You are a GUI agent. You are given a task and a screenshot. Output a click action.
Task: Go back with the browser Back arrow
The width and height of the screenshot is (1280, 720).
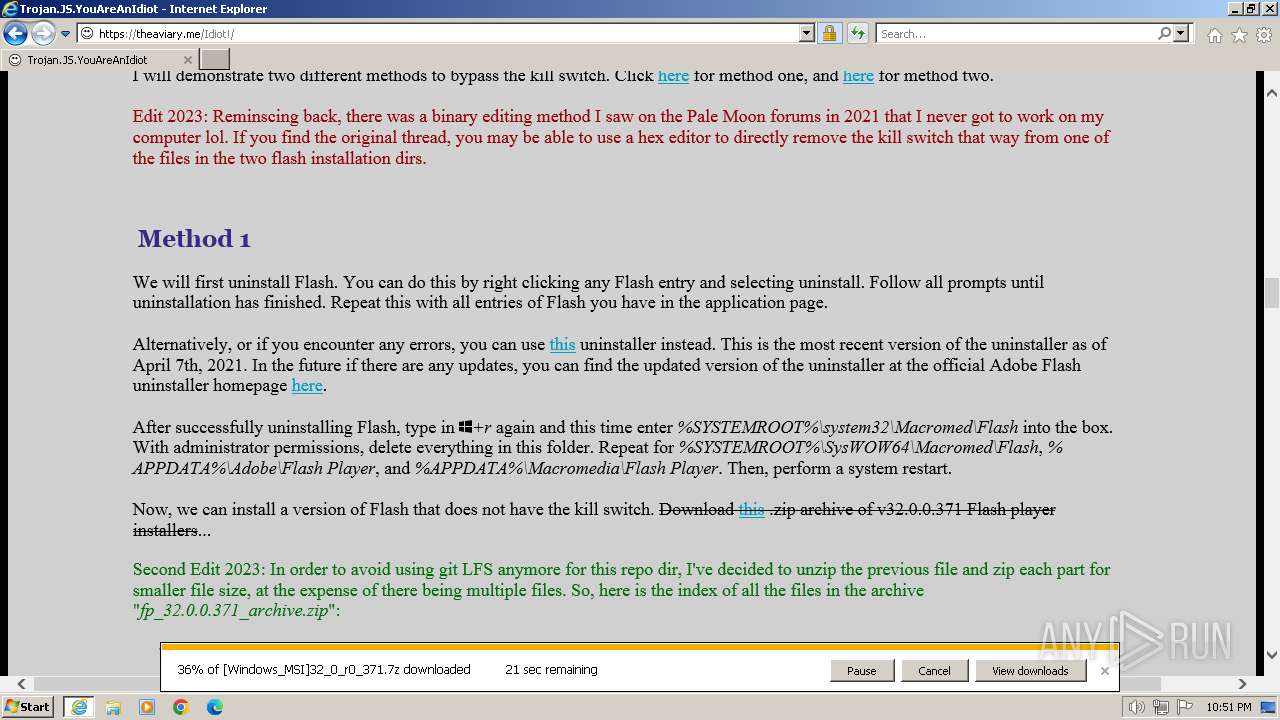point(15,33)
